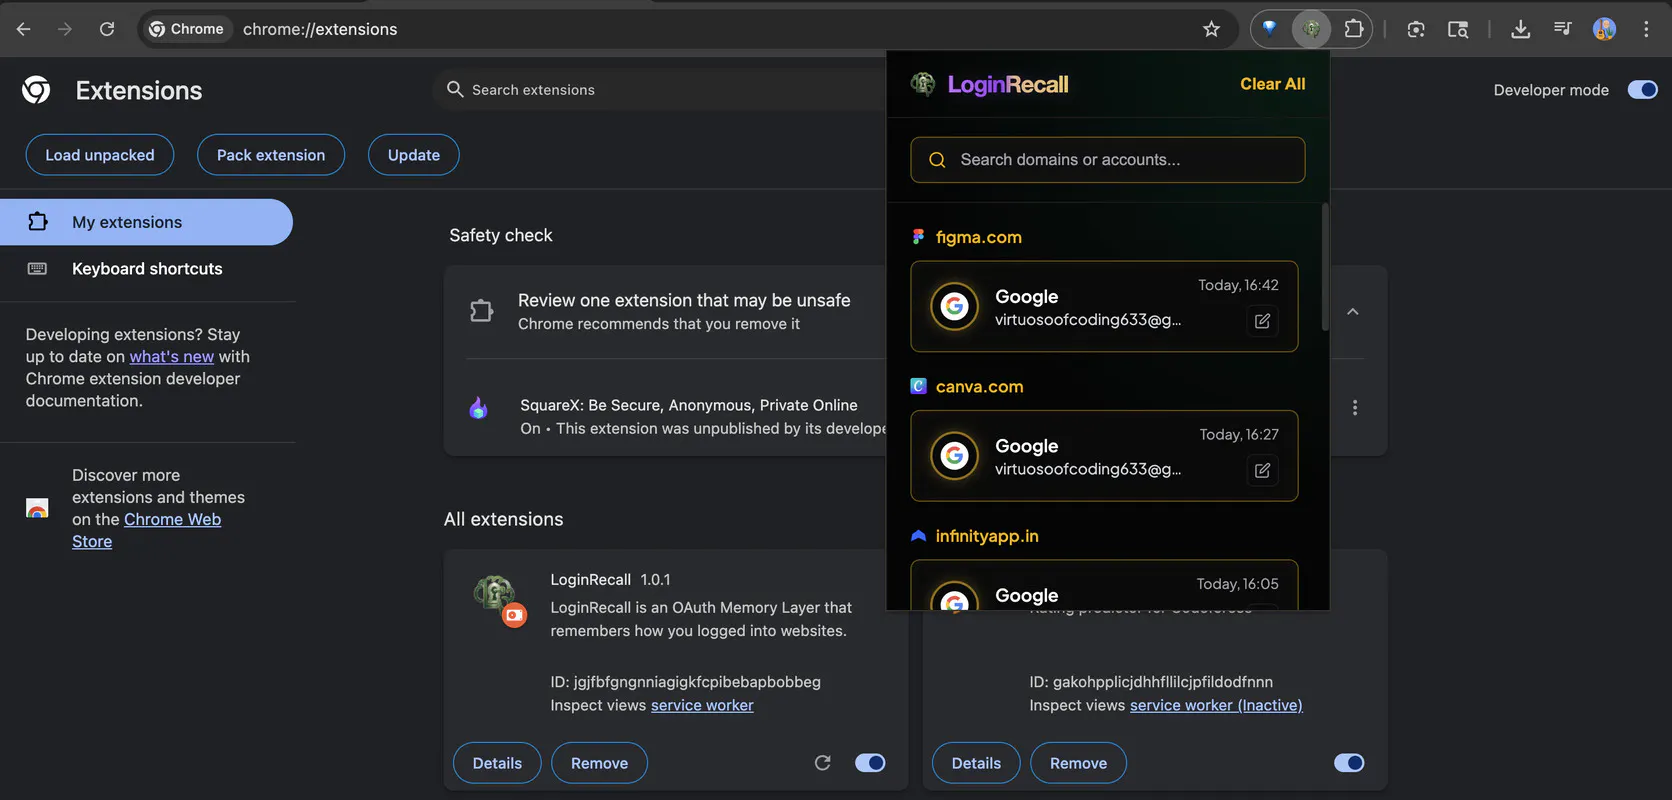Viewport: 1672px width, 800px height.
Task: Open the Chrome downloads icon
Action: click(x=1521, y=29)
